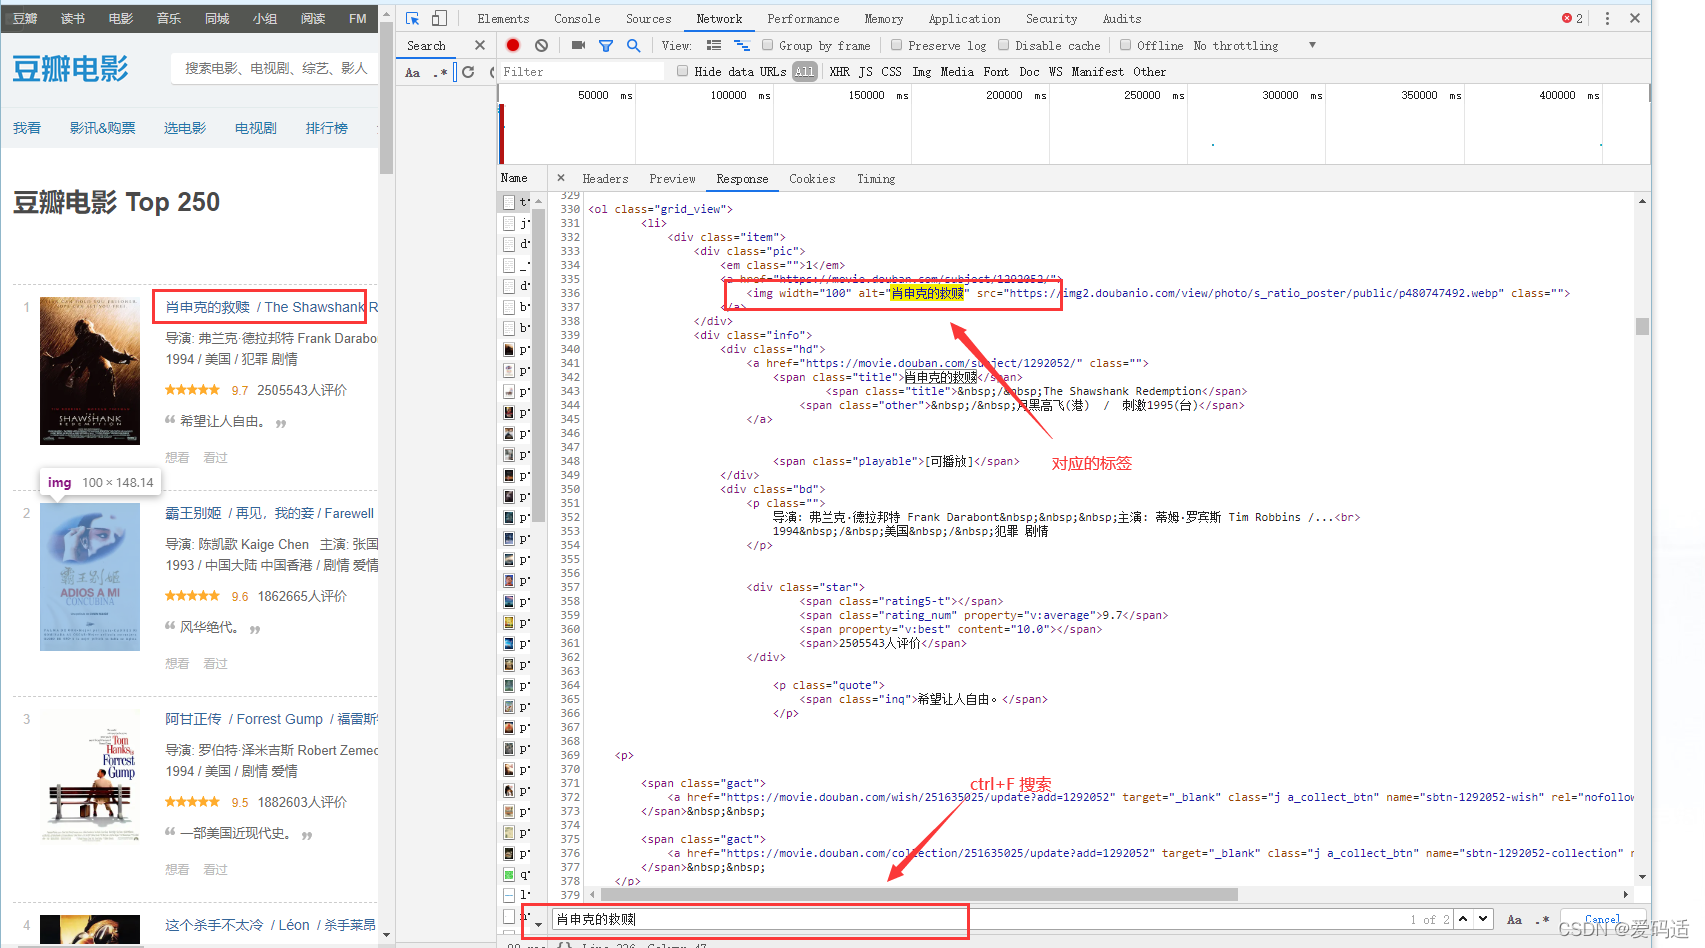The image size is (1705, 948).
Task: Click the Douban page vertical scrollbar
Action: coord(387,98)
